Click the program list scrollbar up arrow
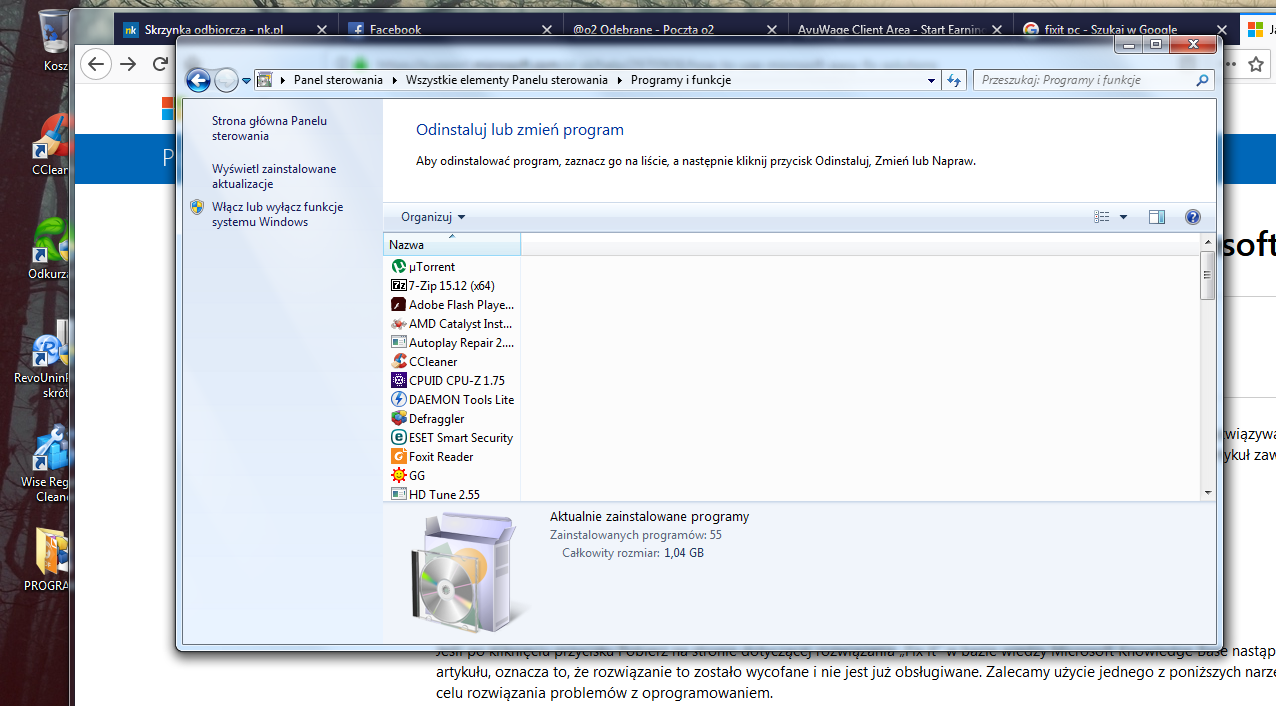Screen dimensions: 1276x706 1208,243
